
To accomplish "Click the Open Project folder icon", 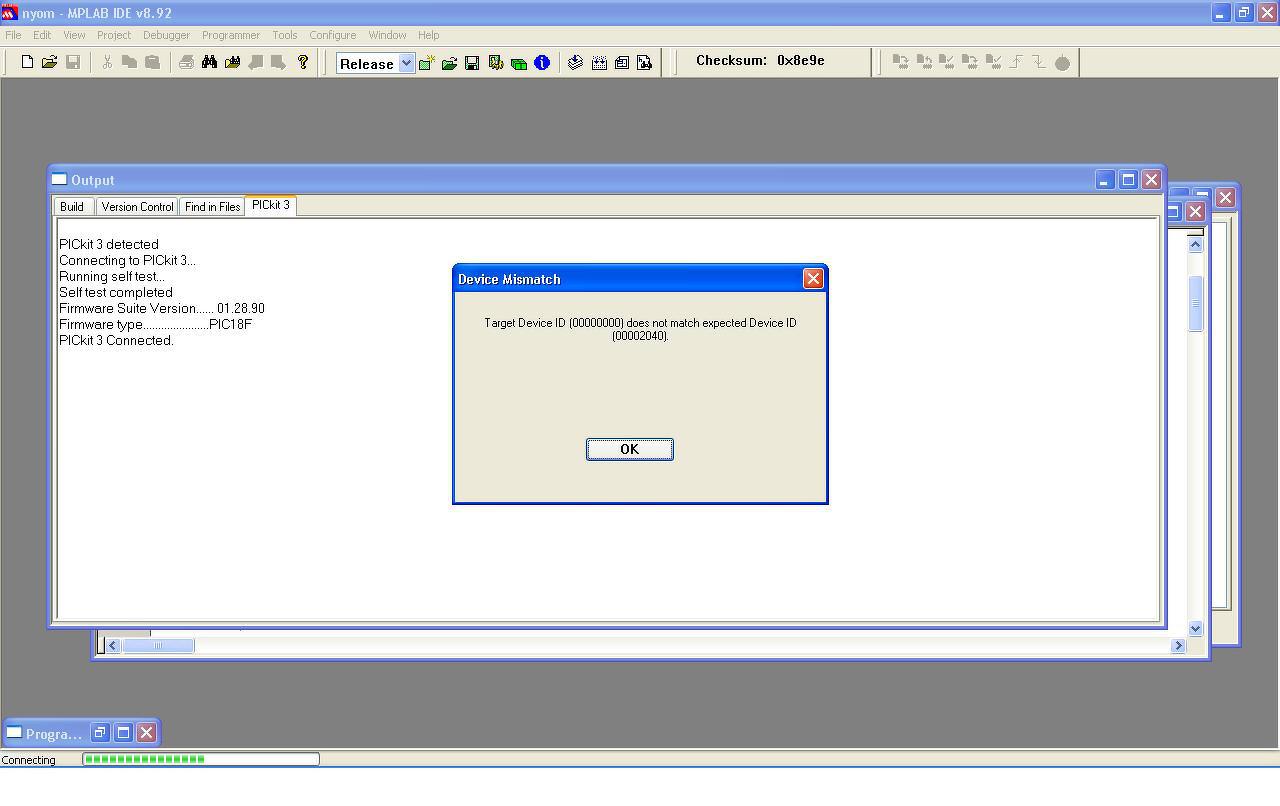I will [449, 63].
